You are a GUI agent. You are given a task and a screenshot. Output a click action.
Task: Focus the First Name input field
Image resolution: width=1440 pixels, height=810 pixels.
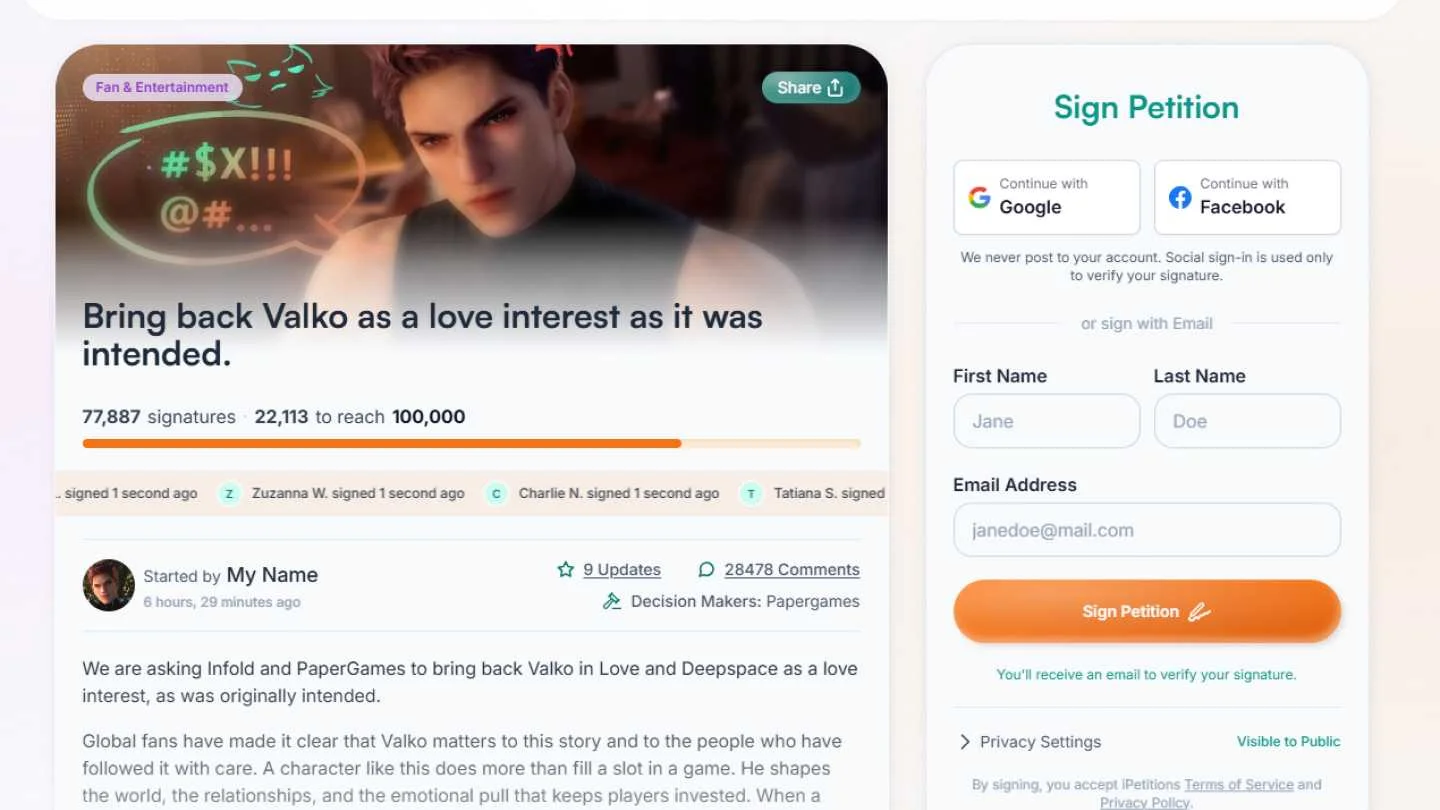coord(1047,421)
